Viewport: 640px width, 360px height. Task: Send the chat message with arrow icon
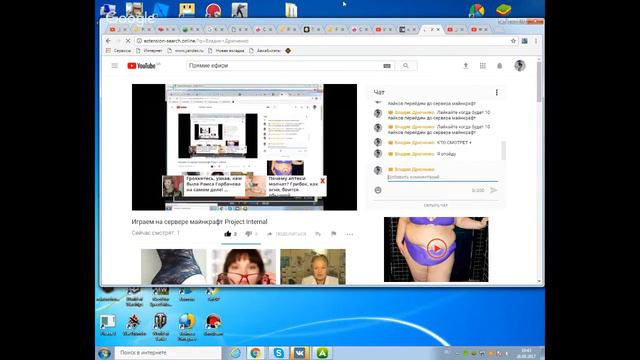click(x=493, y=190)
